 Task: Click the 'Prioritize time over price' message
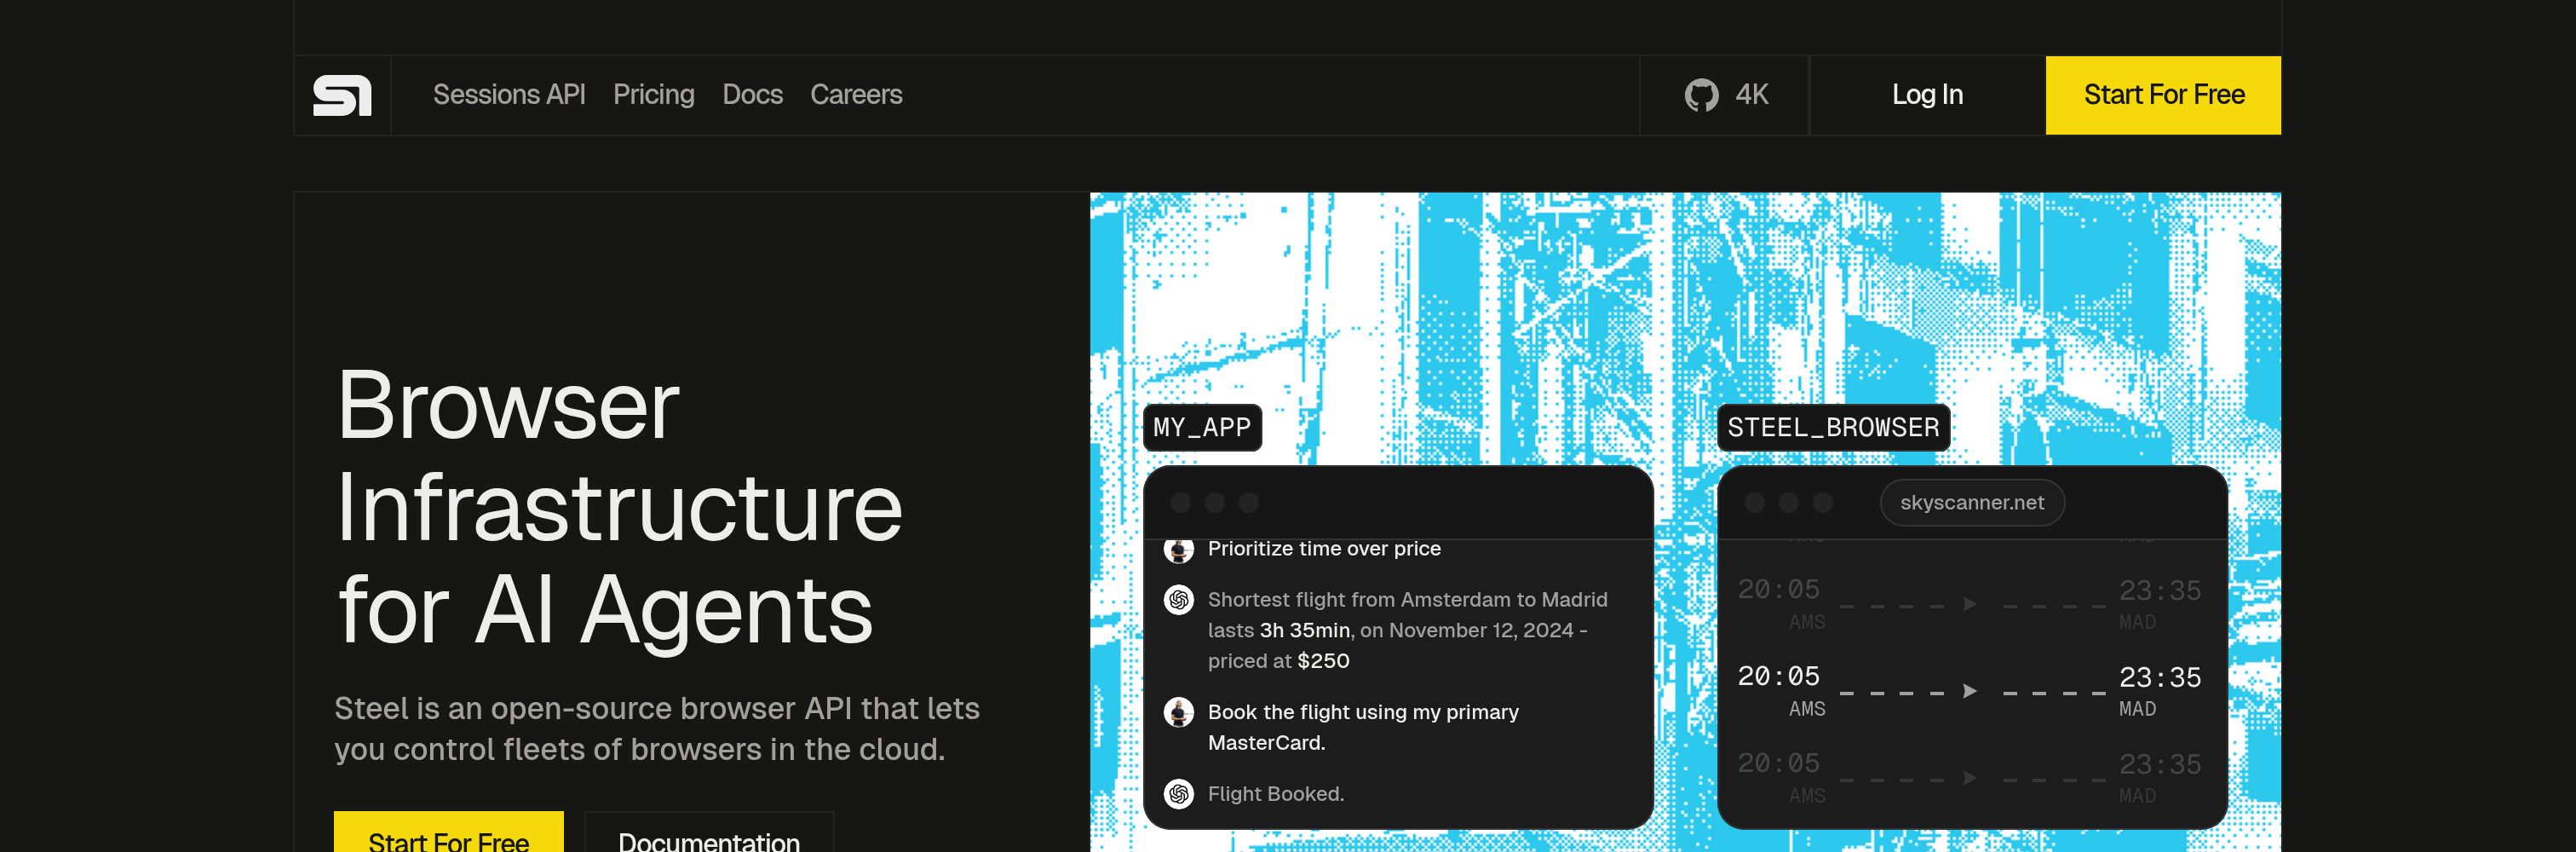tap(1324, 548)
